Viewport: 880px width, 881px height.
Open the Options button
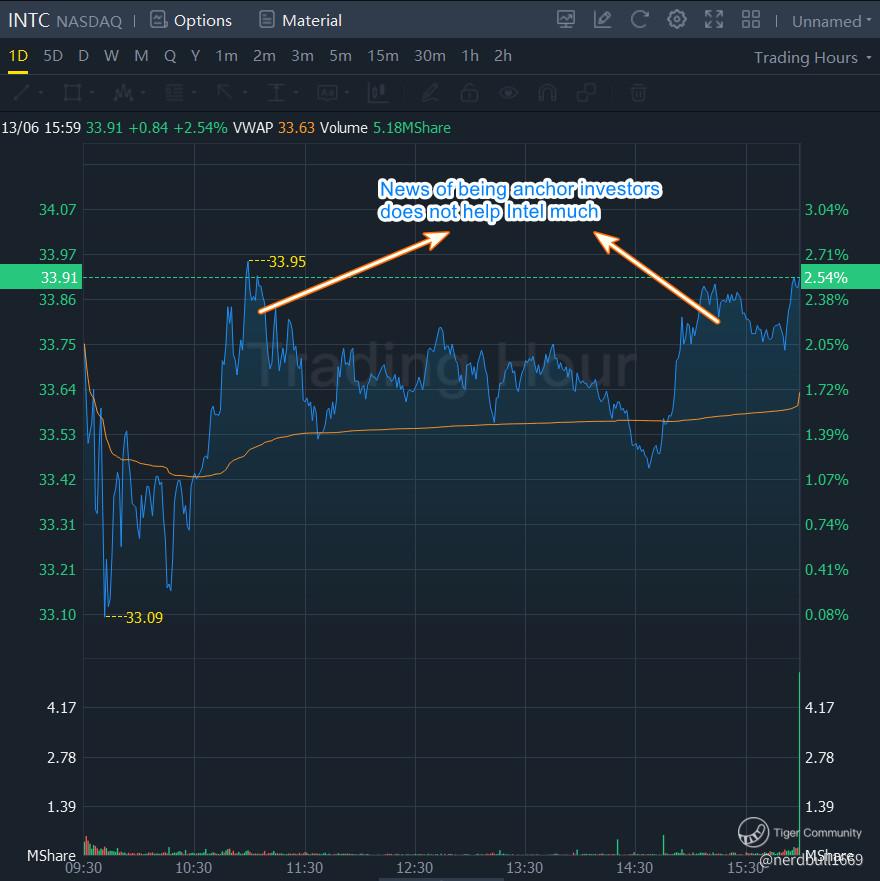191,20
